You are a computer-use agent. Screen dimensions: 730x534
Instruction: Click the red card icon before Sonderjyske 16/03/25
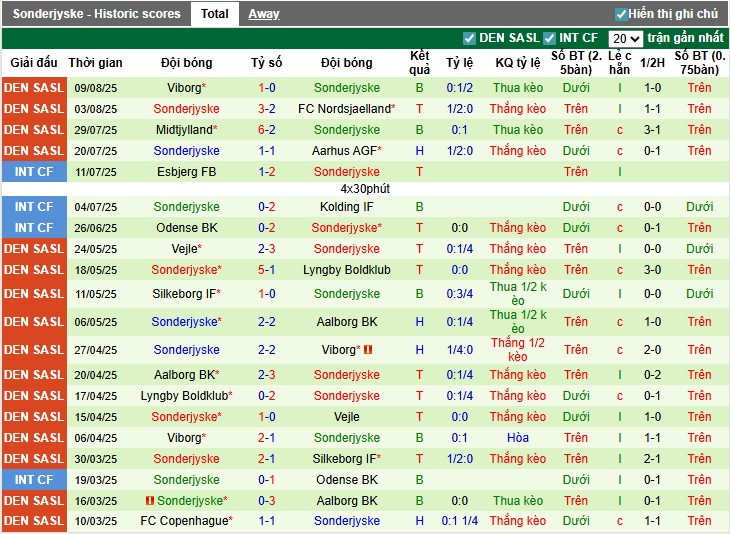click(x=149, y=500)
